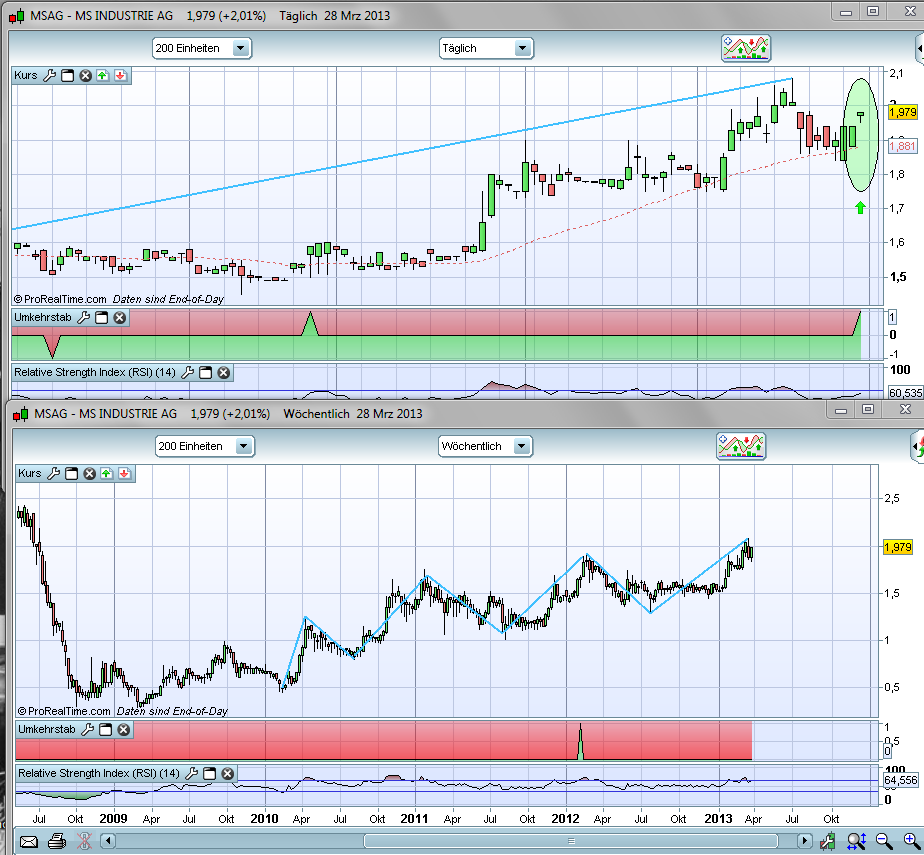Open indicators icon in the weekly chart toolbar
This screenshot has height=855, width=924.
pyautogui.click(x=741, y=446)
